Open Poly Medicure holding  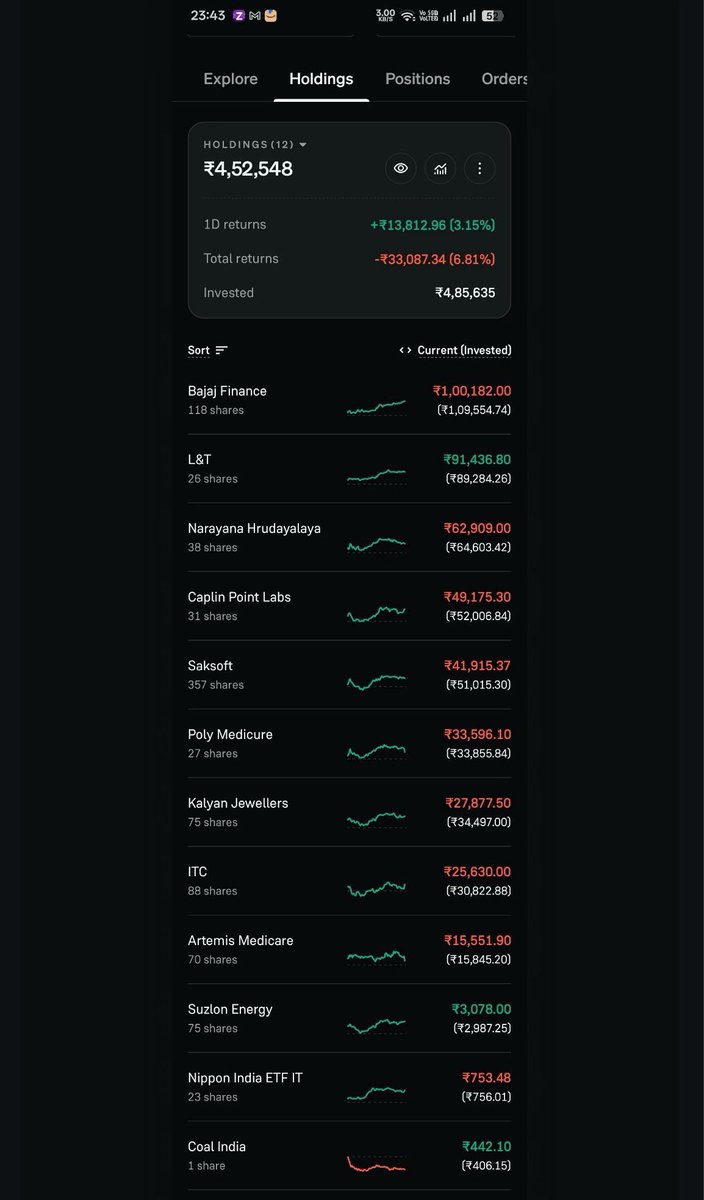point(349,744)
